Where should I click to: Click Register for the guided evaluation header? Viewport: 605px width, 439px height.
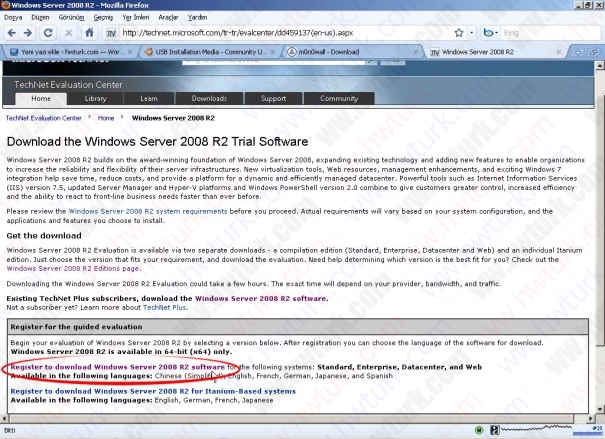pyautogui.click(x=76, y=327)
